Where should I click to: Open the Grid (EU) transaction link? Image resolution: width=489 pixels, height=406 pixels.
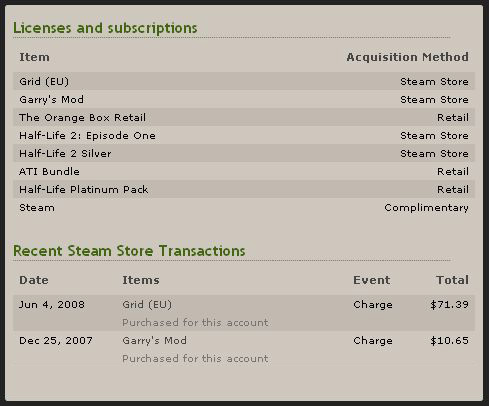tap(147, 305)
